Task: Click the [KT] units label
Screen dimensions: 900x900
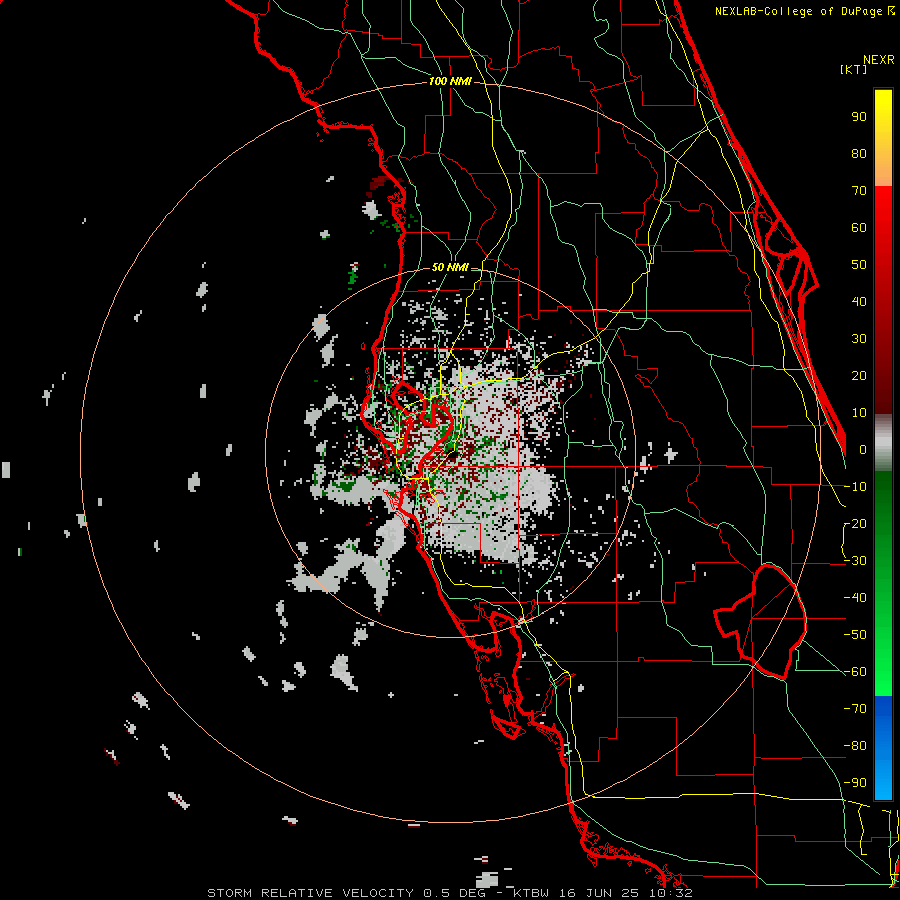Action: click(x=853, y=69)
